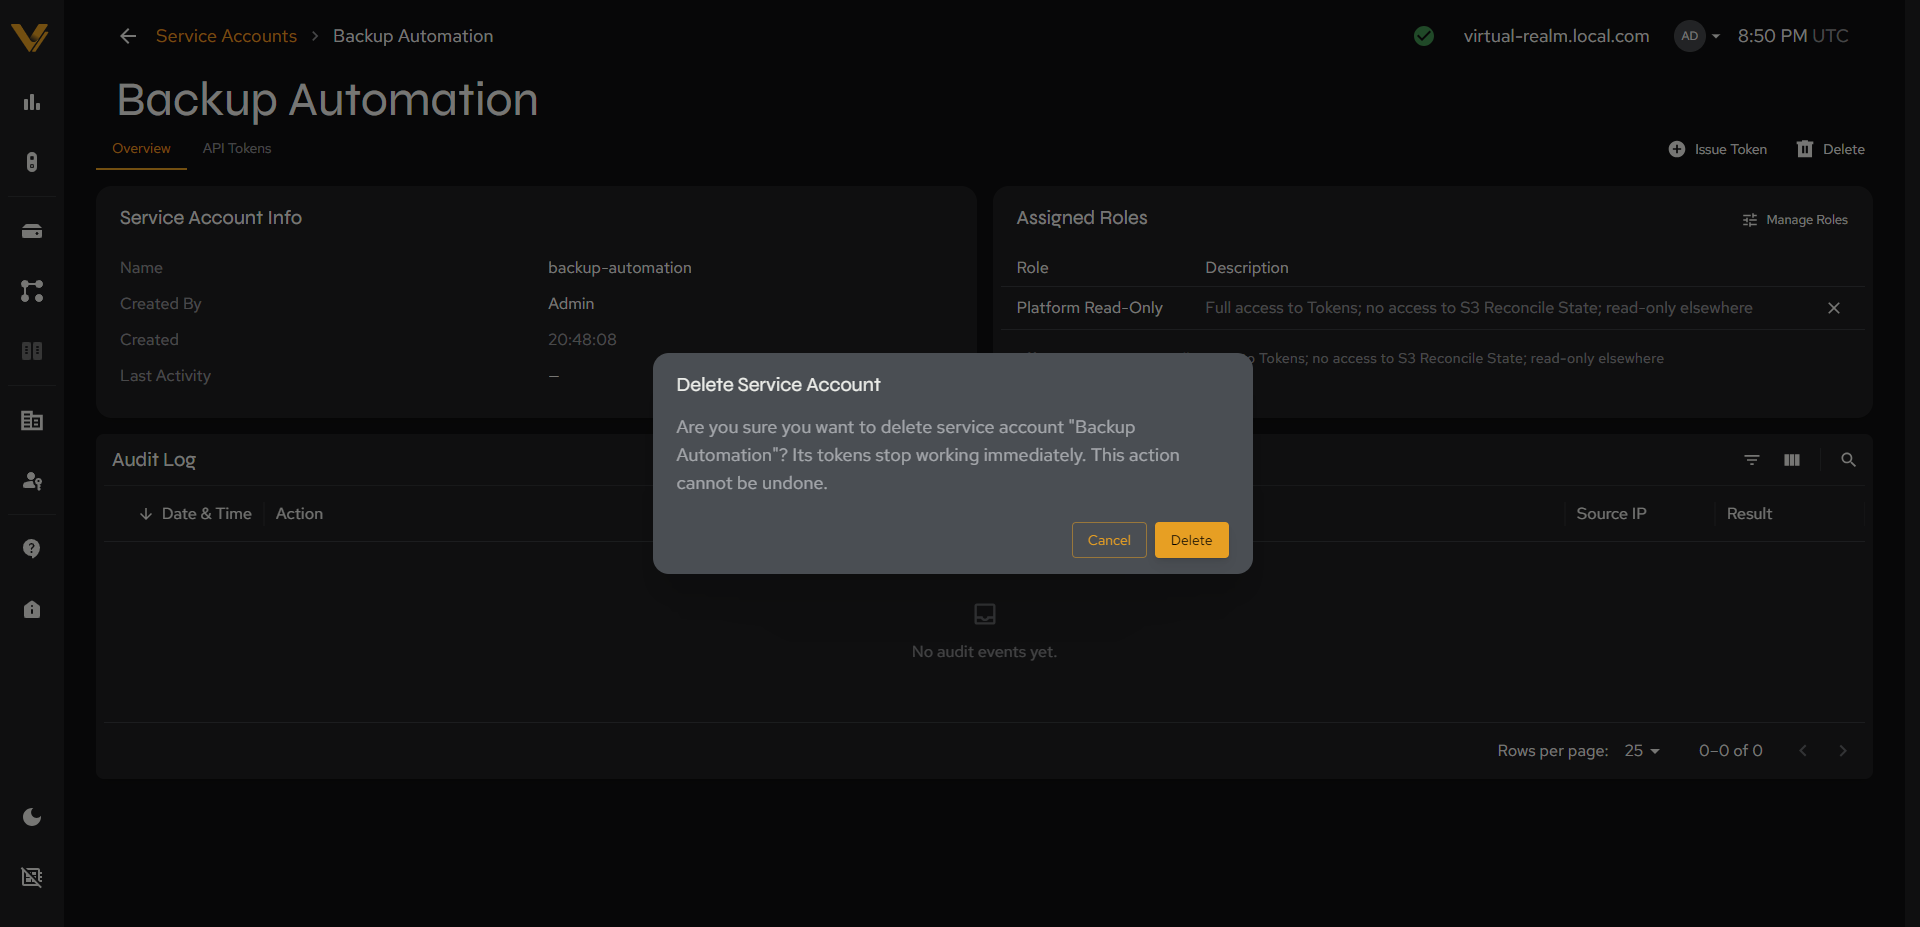
Task: Click the Description column header
Action: pos(1247,268)
